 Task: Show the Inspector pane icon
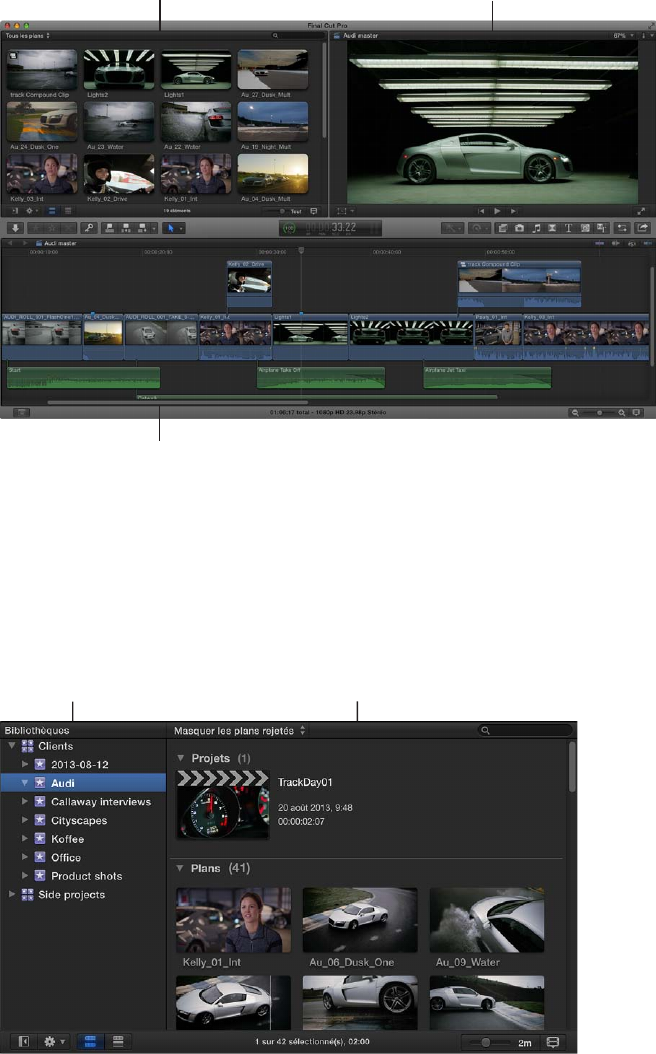pos(622,228)
